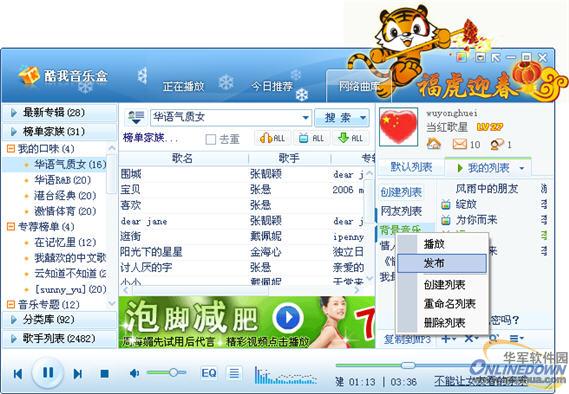Image resolution: width=569 pixels, height=394 pixels.
Task: Open the 默认列表 tab
Action: (411, 167)
